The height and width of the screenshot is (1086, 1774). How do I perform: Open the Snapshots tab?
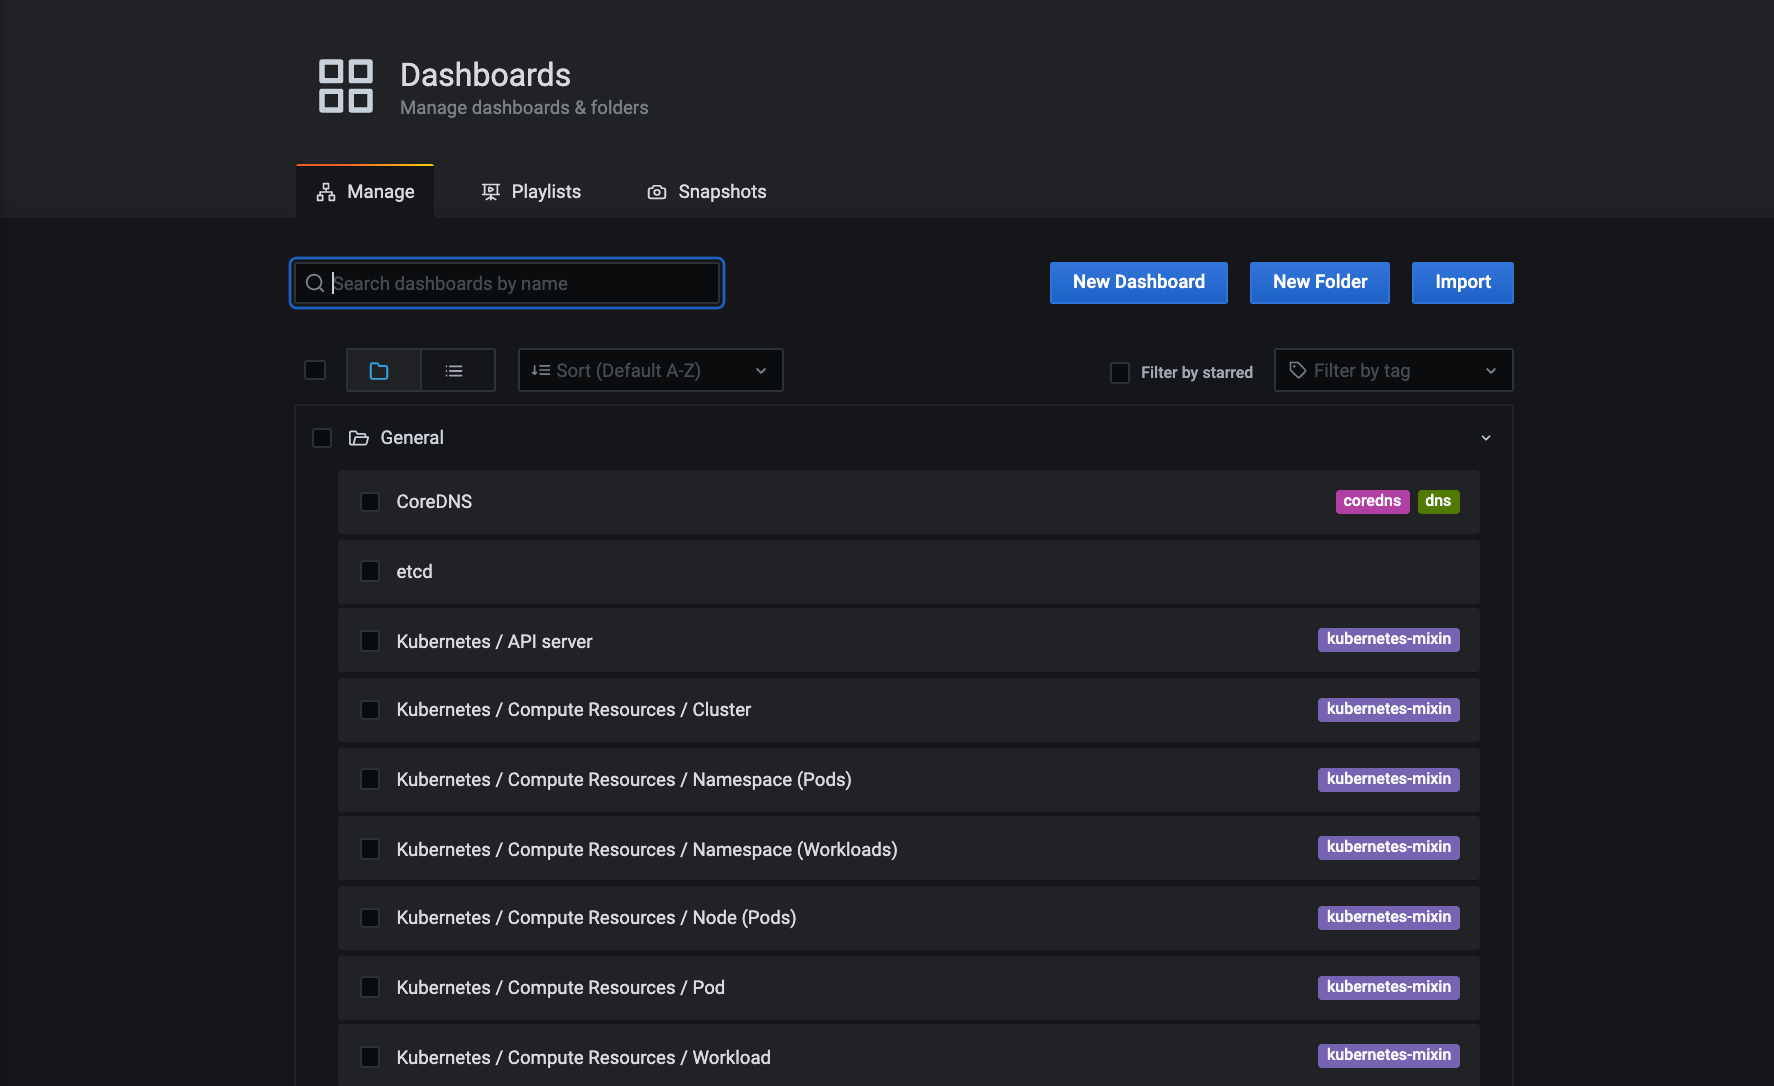pos(707,192)
